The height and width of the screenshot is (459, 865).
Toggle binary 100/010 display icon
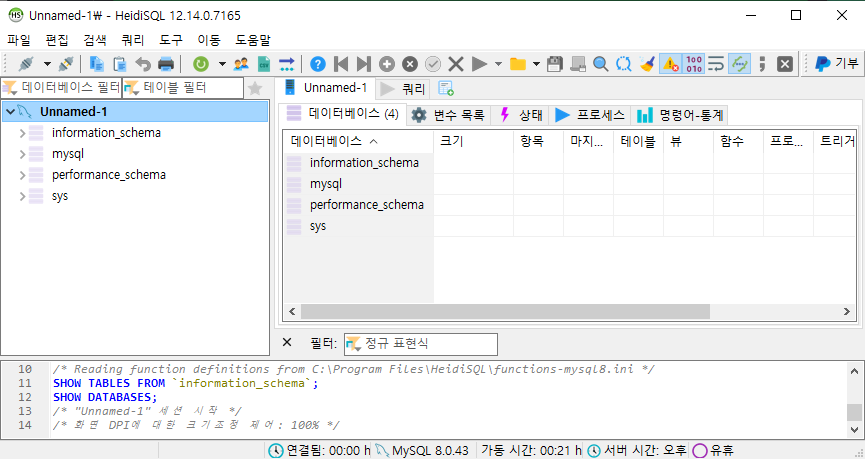693,64
